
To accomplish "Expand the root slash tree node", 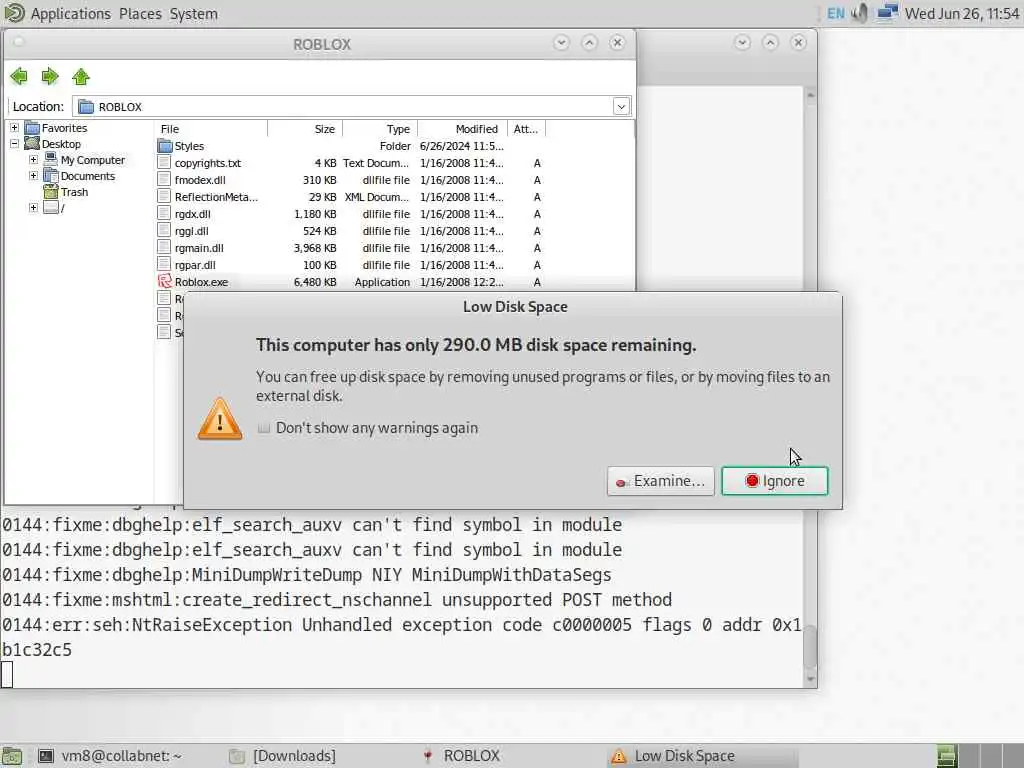I will click(x=33, y=208).
